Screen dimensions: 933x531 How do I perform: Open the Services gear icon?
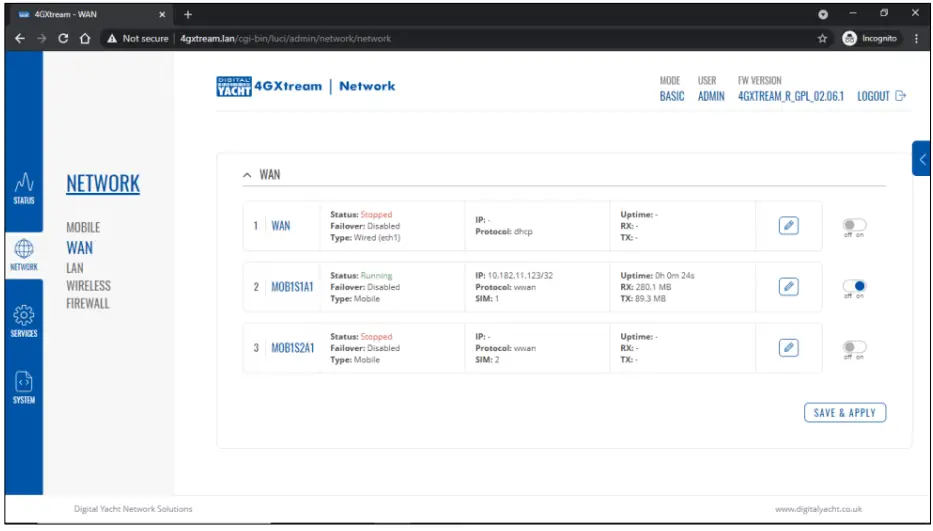coord(24,315)
